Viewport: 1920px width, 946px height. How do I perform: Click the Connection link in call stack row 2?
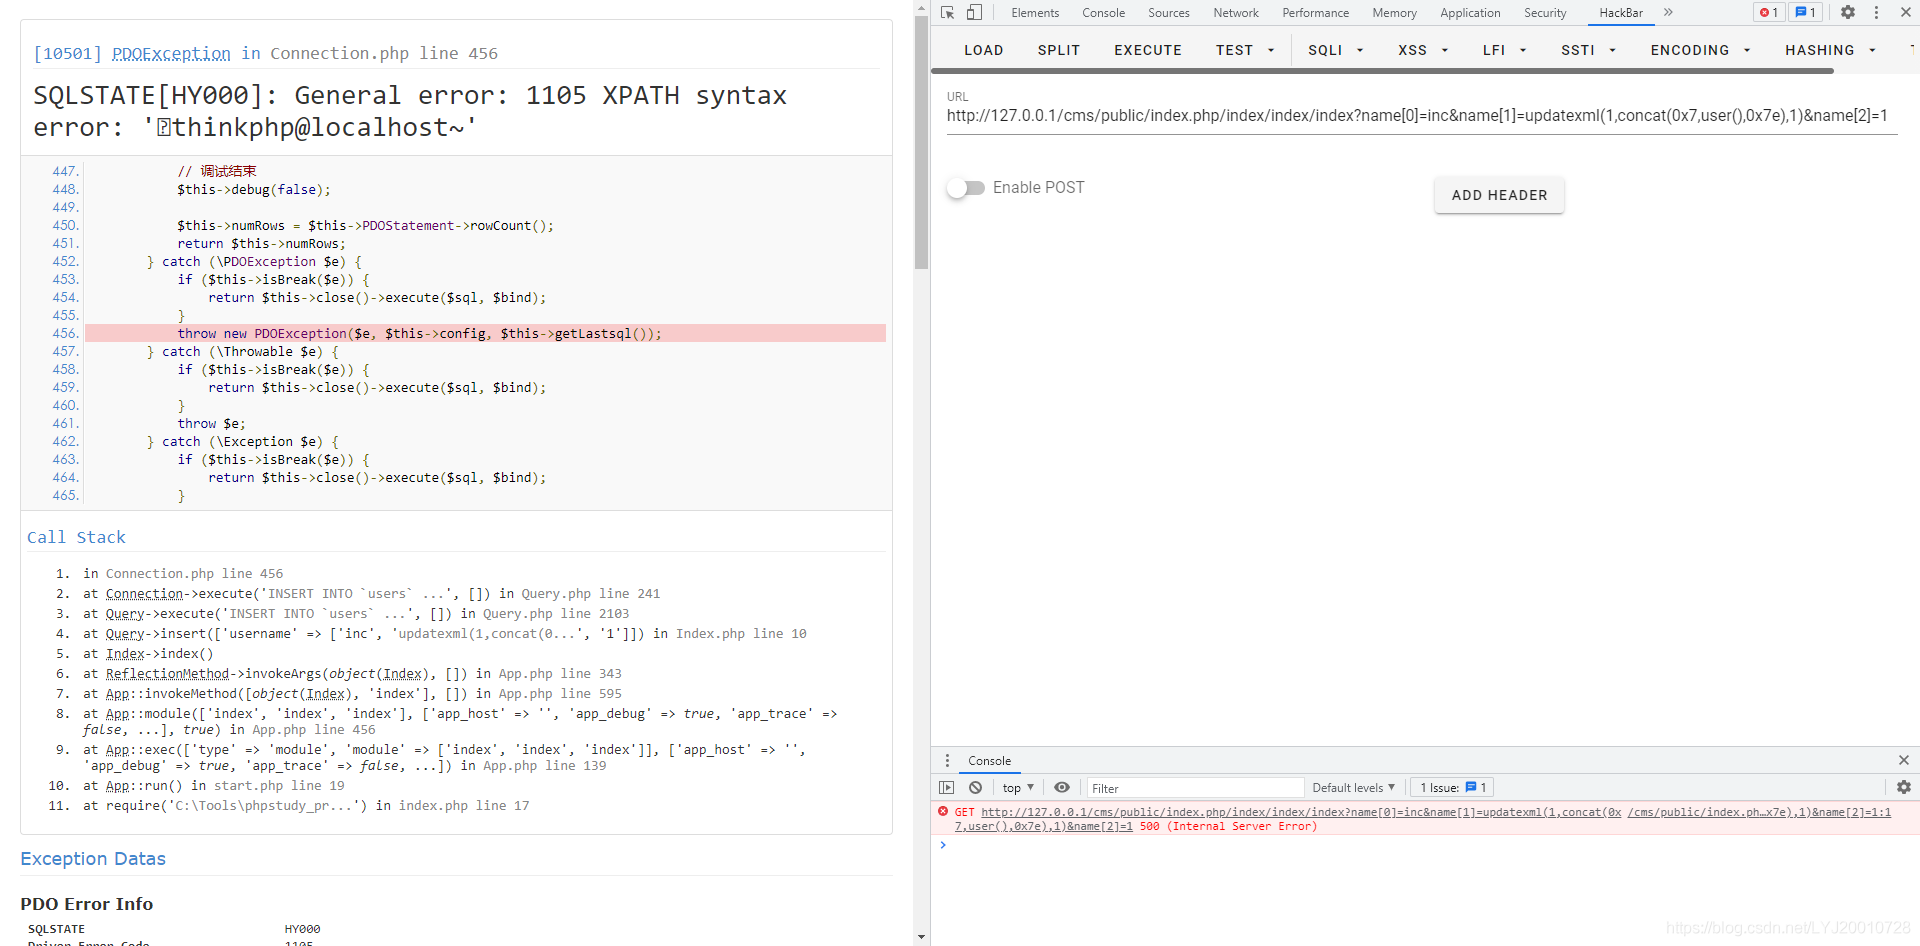point(145,594)
